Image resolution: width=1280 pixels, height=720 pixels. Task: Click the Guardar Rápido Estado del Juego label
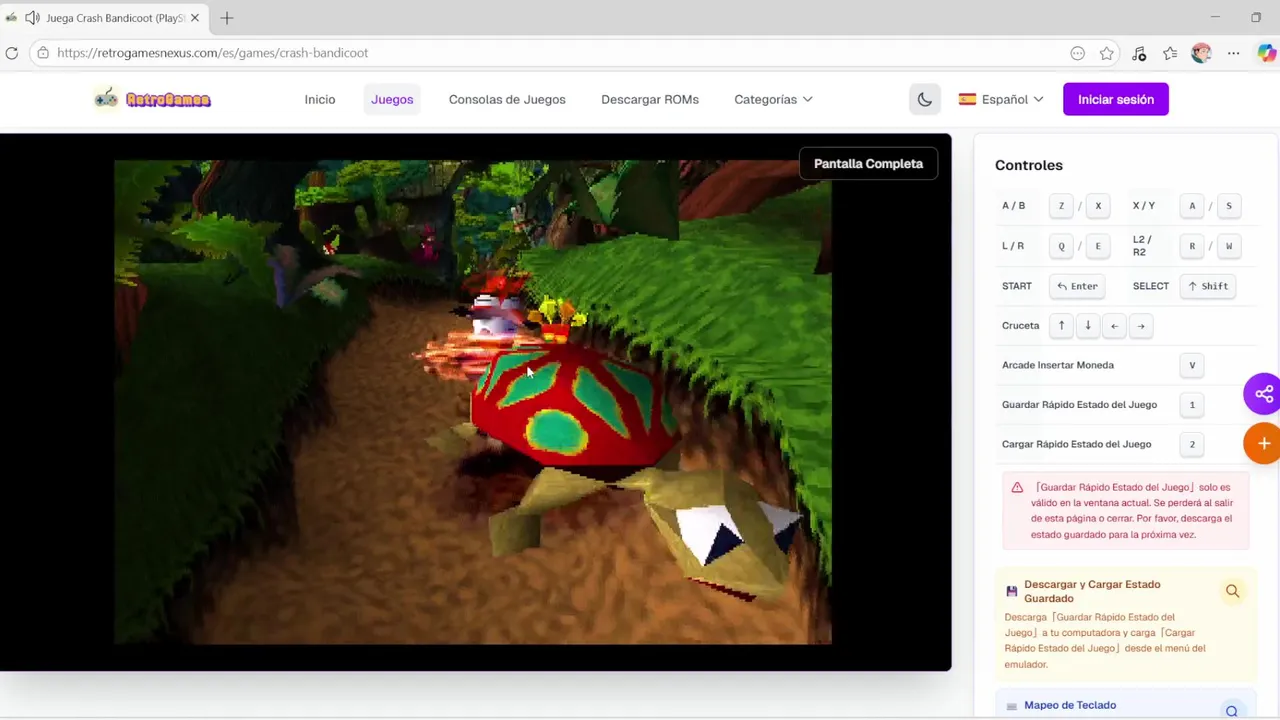pyautogui.click(x=1079, y=405)
